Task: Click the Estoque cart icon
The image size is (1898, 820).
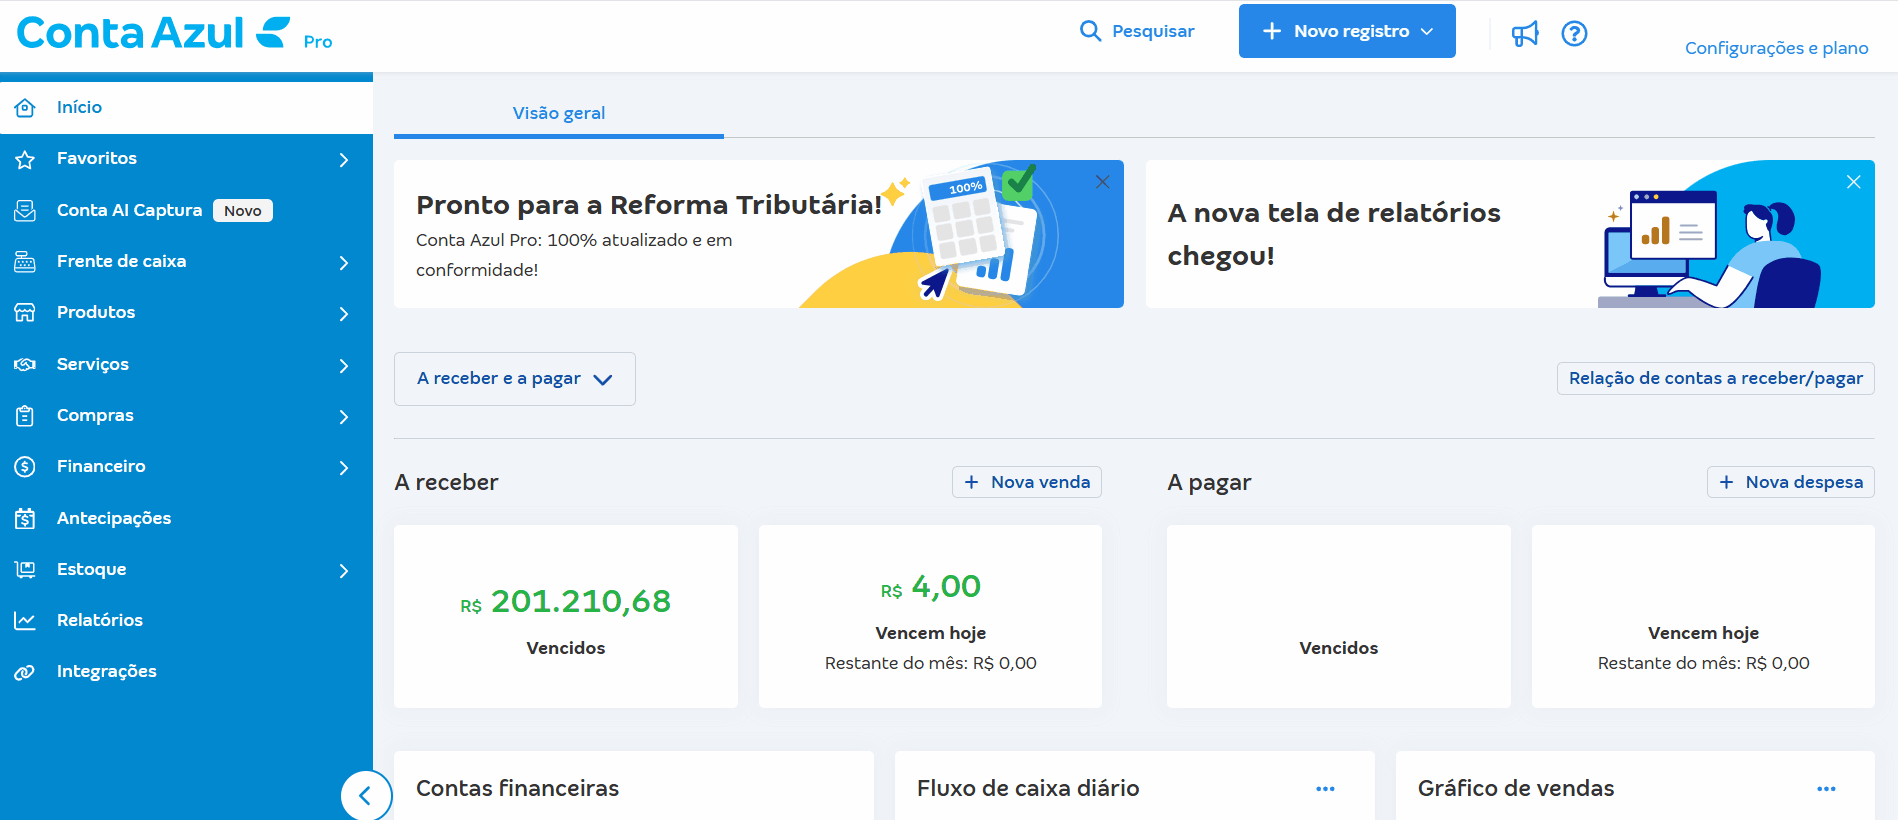Action: point(25,570)
